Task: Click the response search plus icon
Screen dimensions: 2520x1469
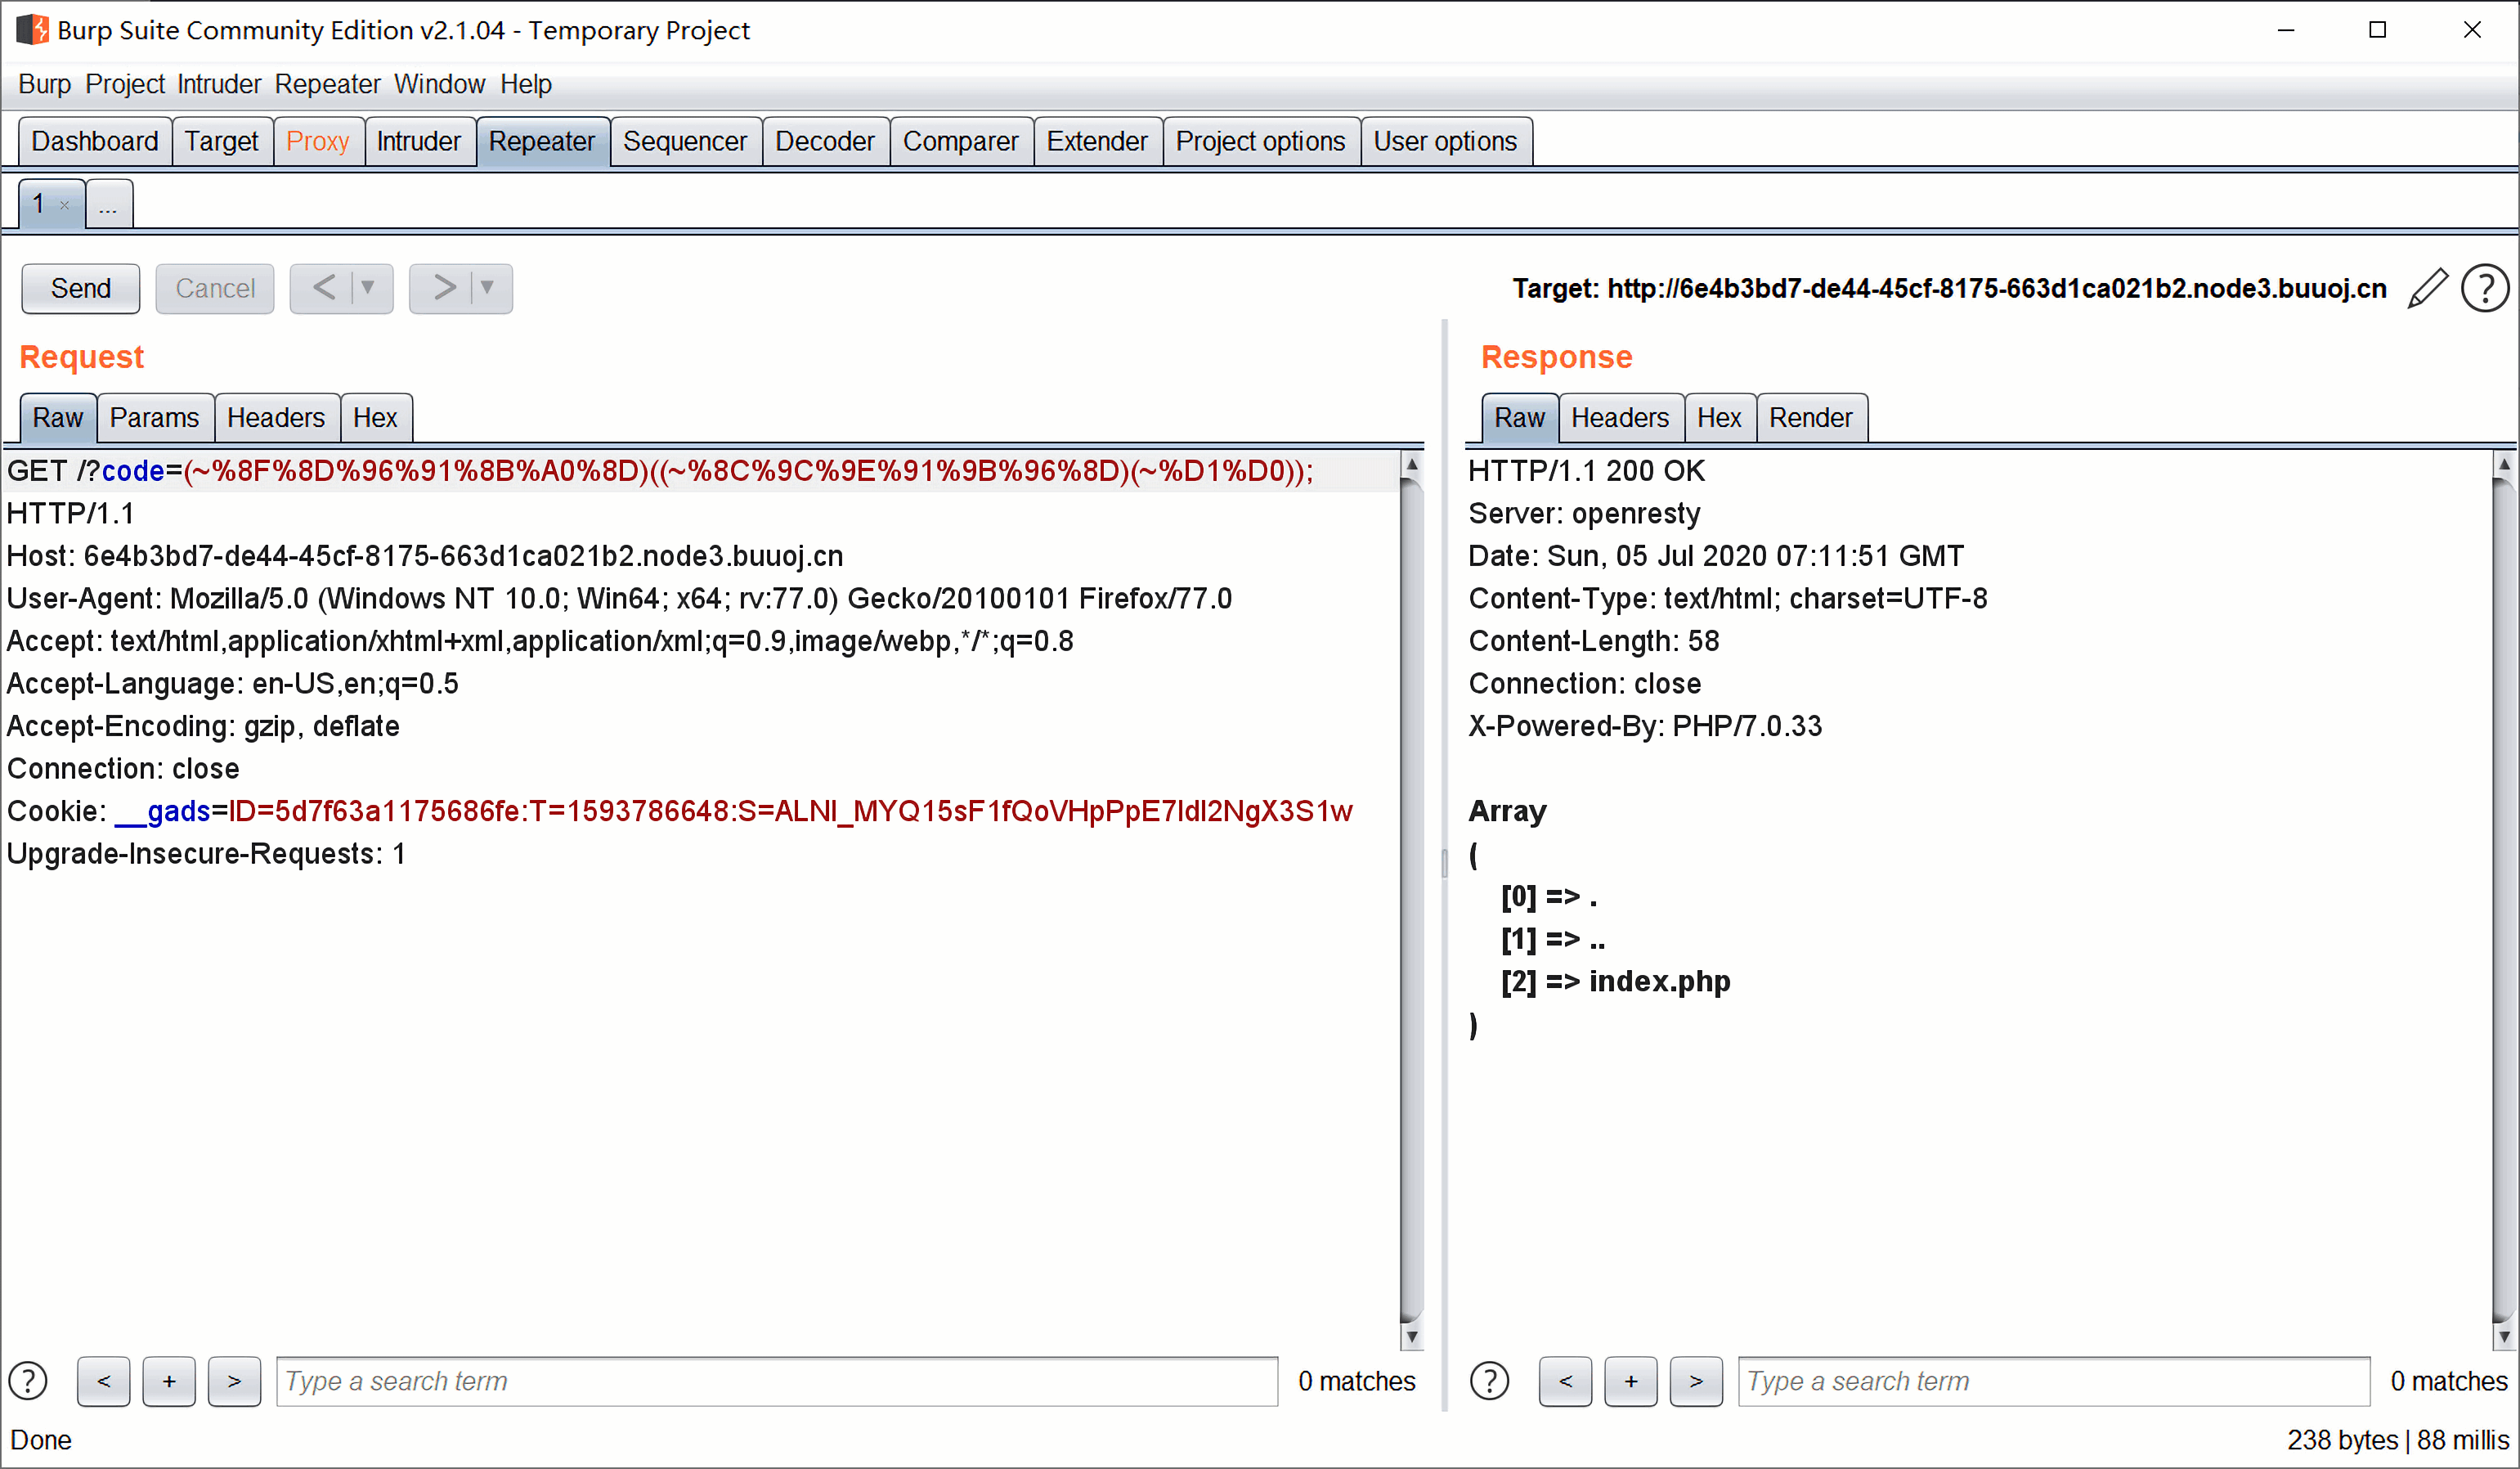Action: [x=1629, y=1380]
